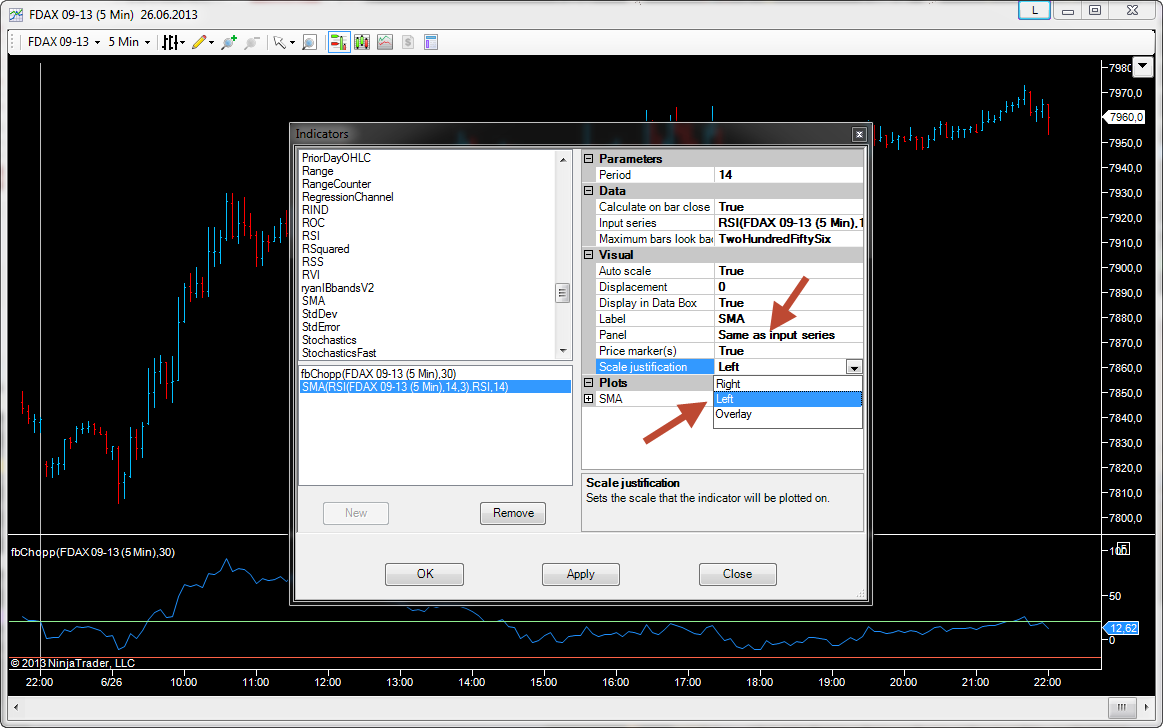Click the Close button in Indicators dialog

click(x=737, y=574)
